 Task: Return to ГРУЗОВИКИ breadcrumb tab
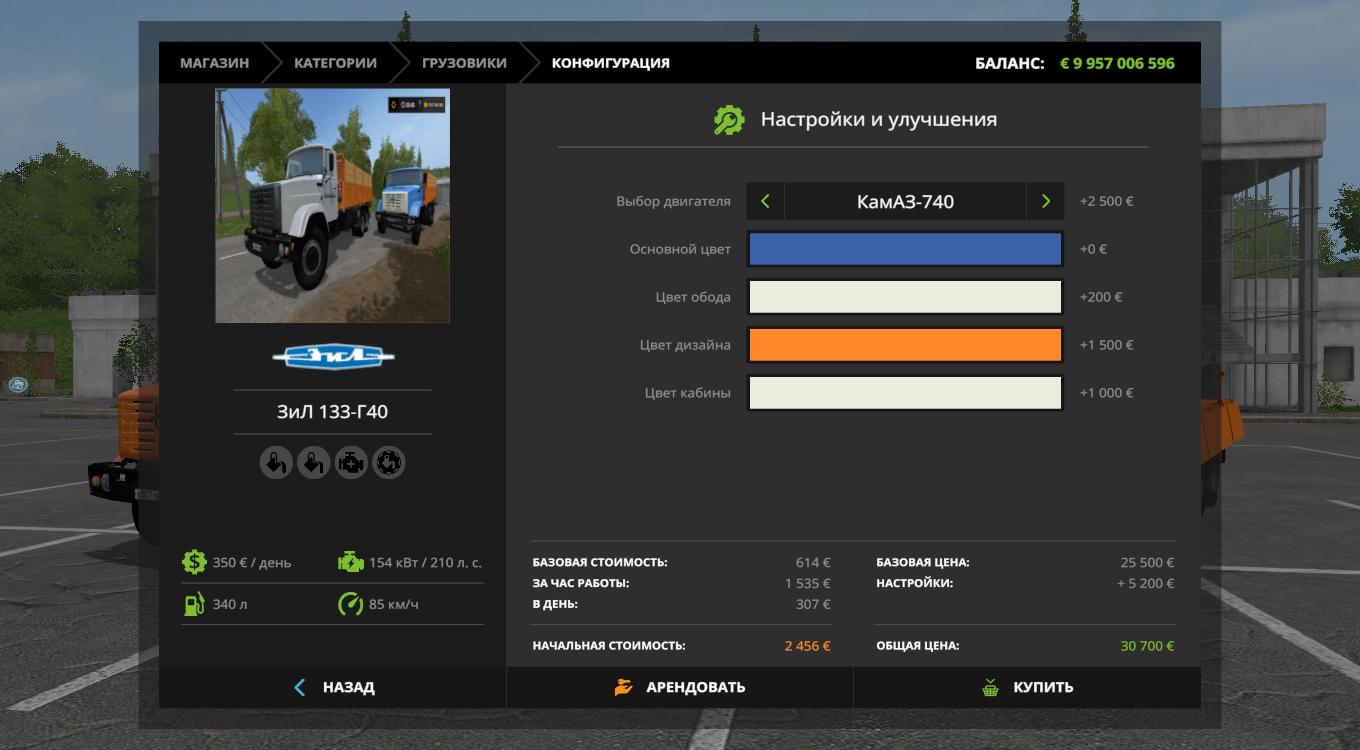pos(464,63)
